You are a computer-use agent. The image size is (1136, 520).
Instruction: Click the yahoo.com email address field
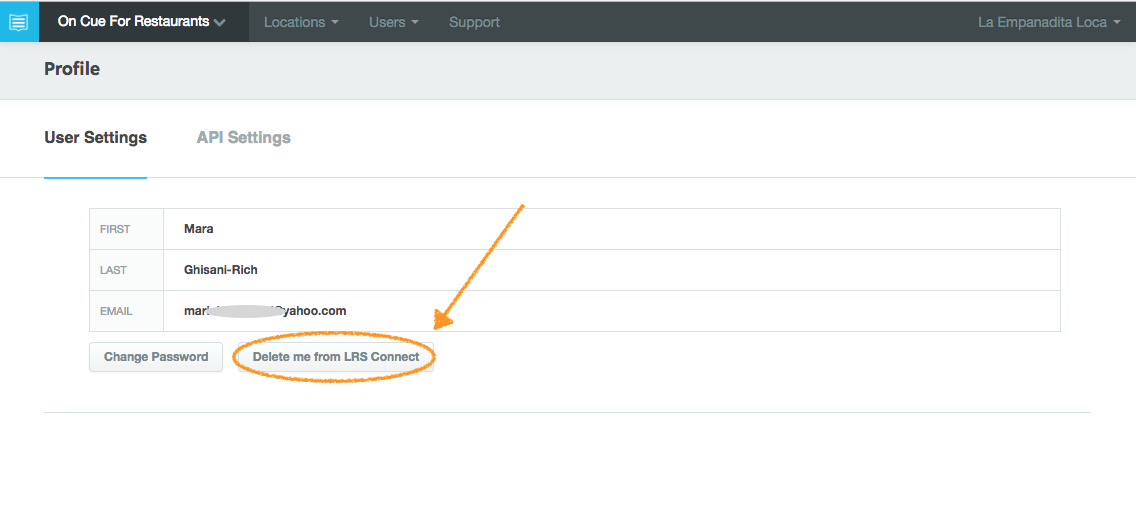265,311
